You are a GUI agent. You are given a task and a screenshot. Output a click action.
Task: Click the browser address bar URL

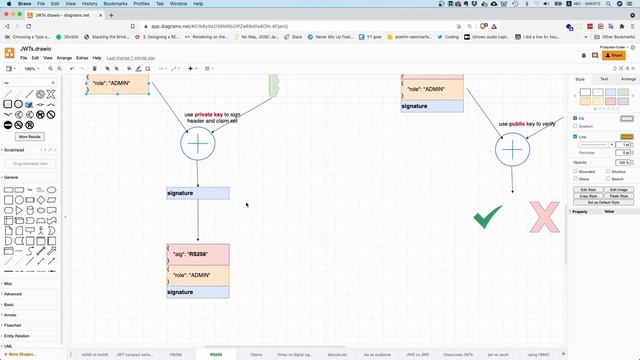[x=220, y=26]
